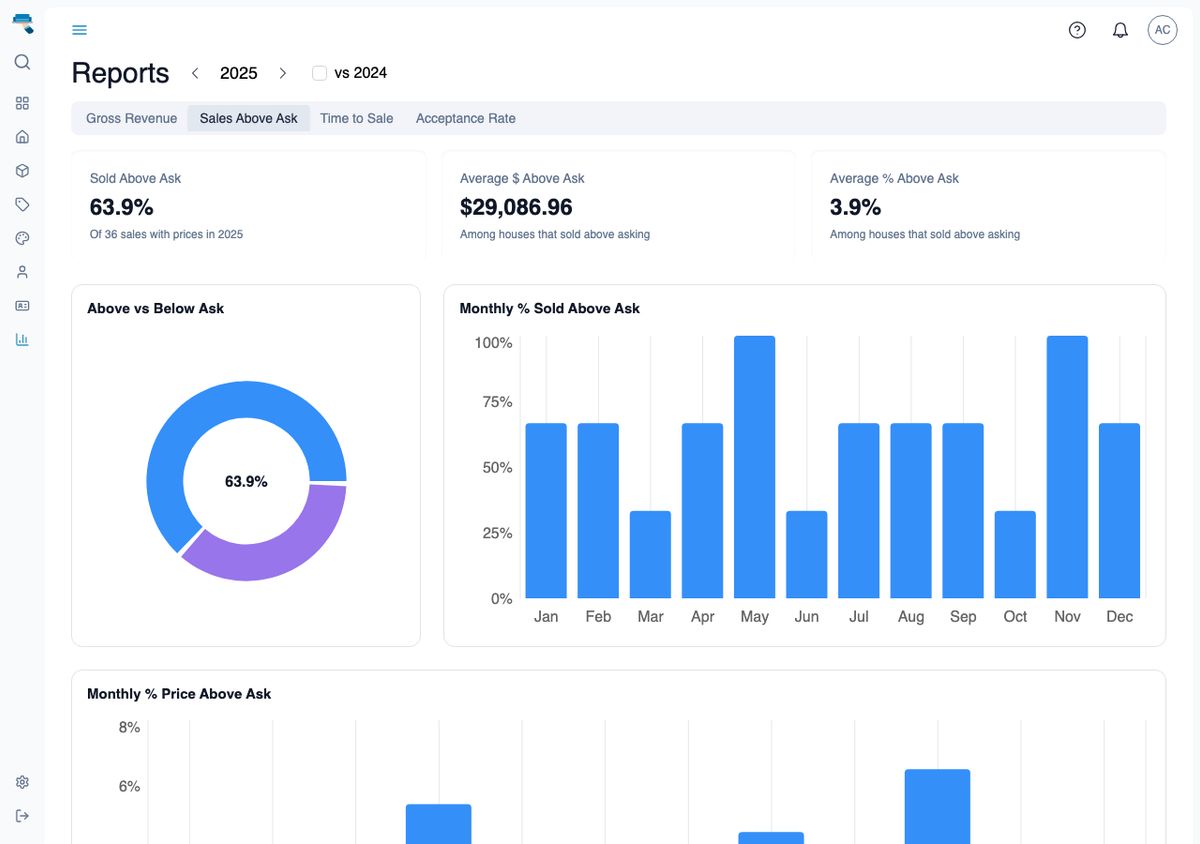This screenshot has width=1200, height=844.
Task: Click the Reports heading
Action: point(120,73)
